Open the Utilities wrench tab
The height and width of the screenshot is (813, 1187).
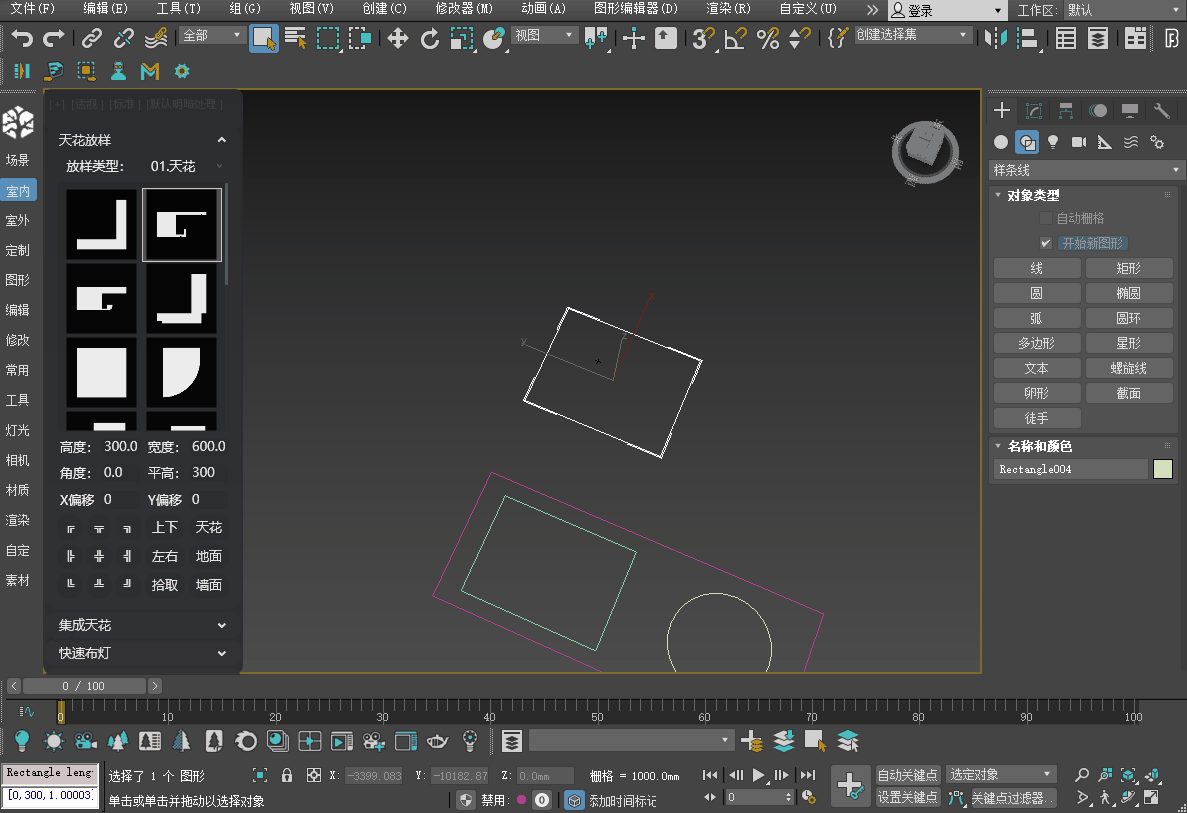coord(1161,111)
